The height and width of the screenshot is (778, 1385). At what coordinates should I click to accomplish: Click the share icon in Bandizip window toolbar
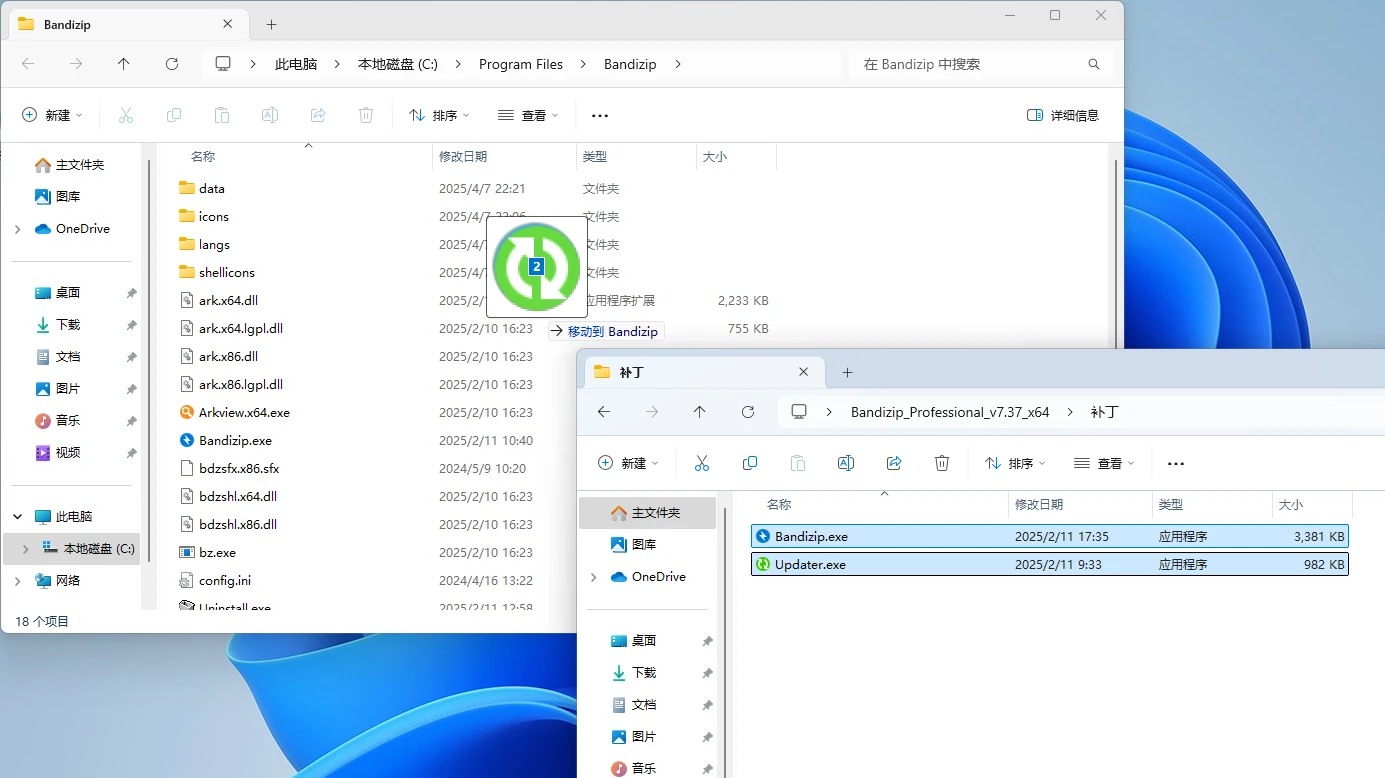click(x=318, y=116)
